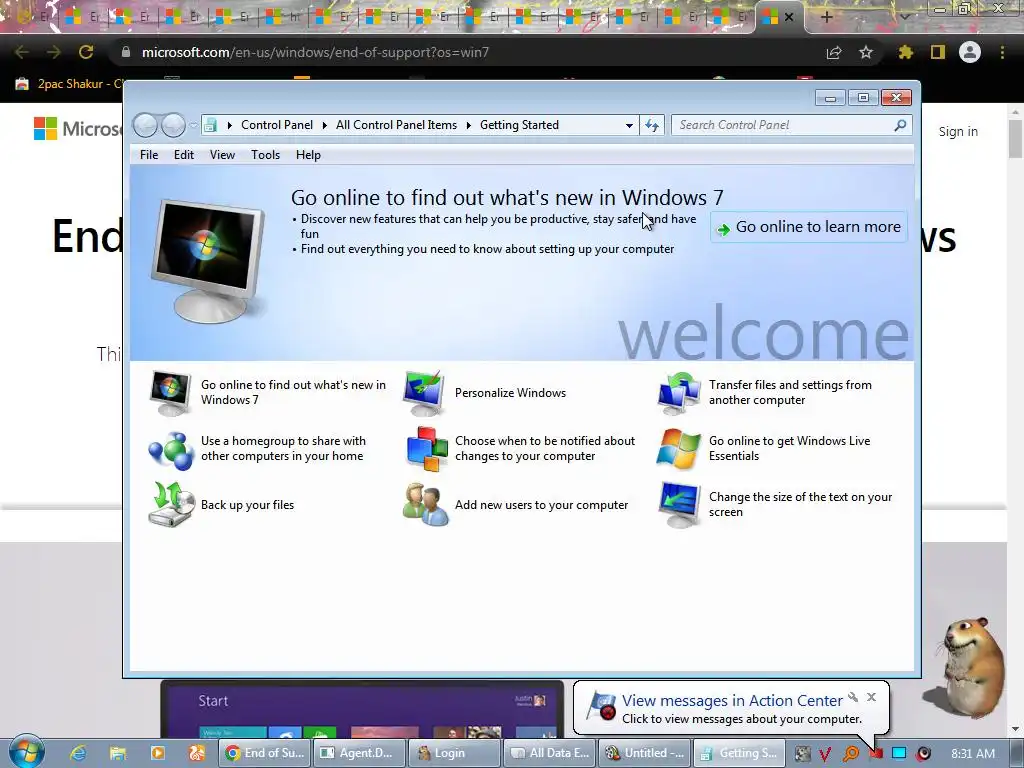Click the Back up your files drive icon
This screenshot has height=768, width=1024.
click(171, 504)
